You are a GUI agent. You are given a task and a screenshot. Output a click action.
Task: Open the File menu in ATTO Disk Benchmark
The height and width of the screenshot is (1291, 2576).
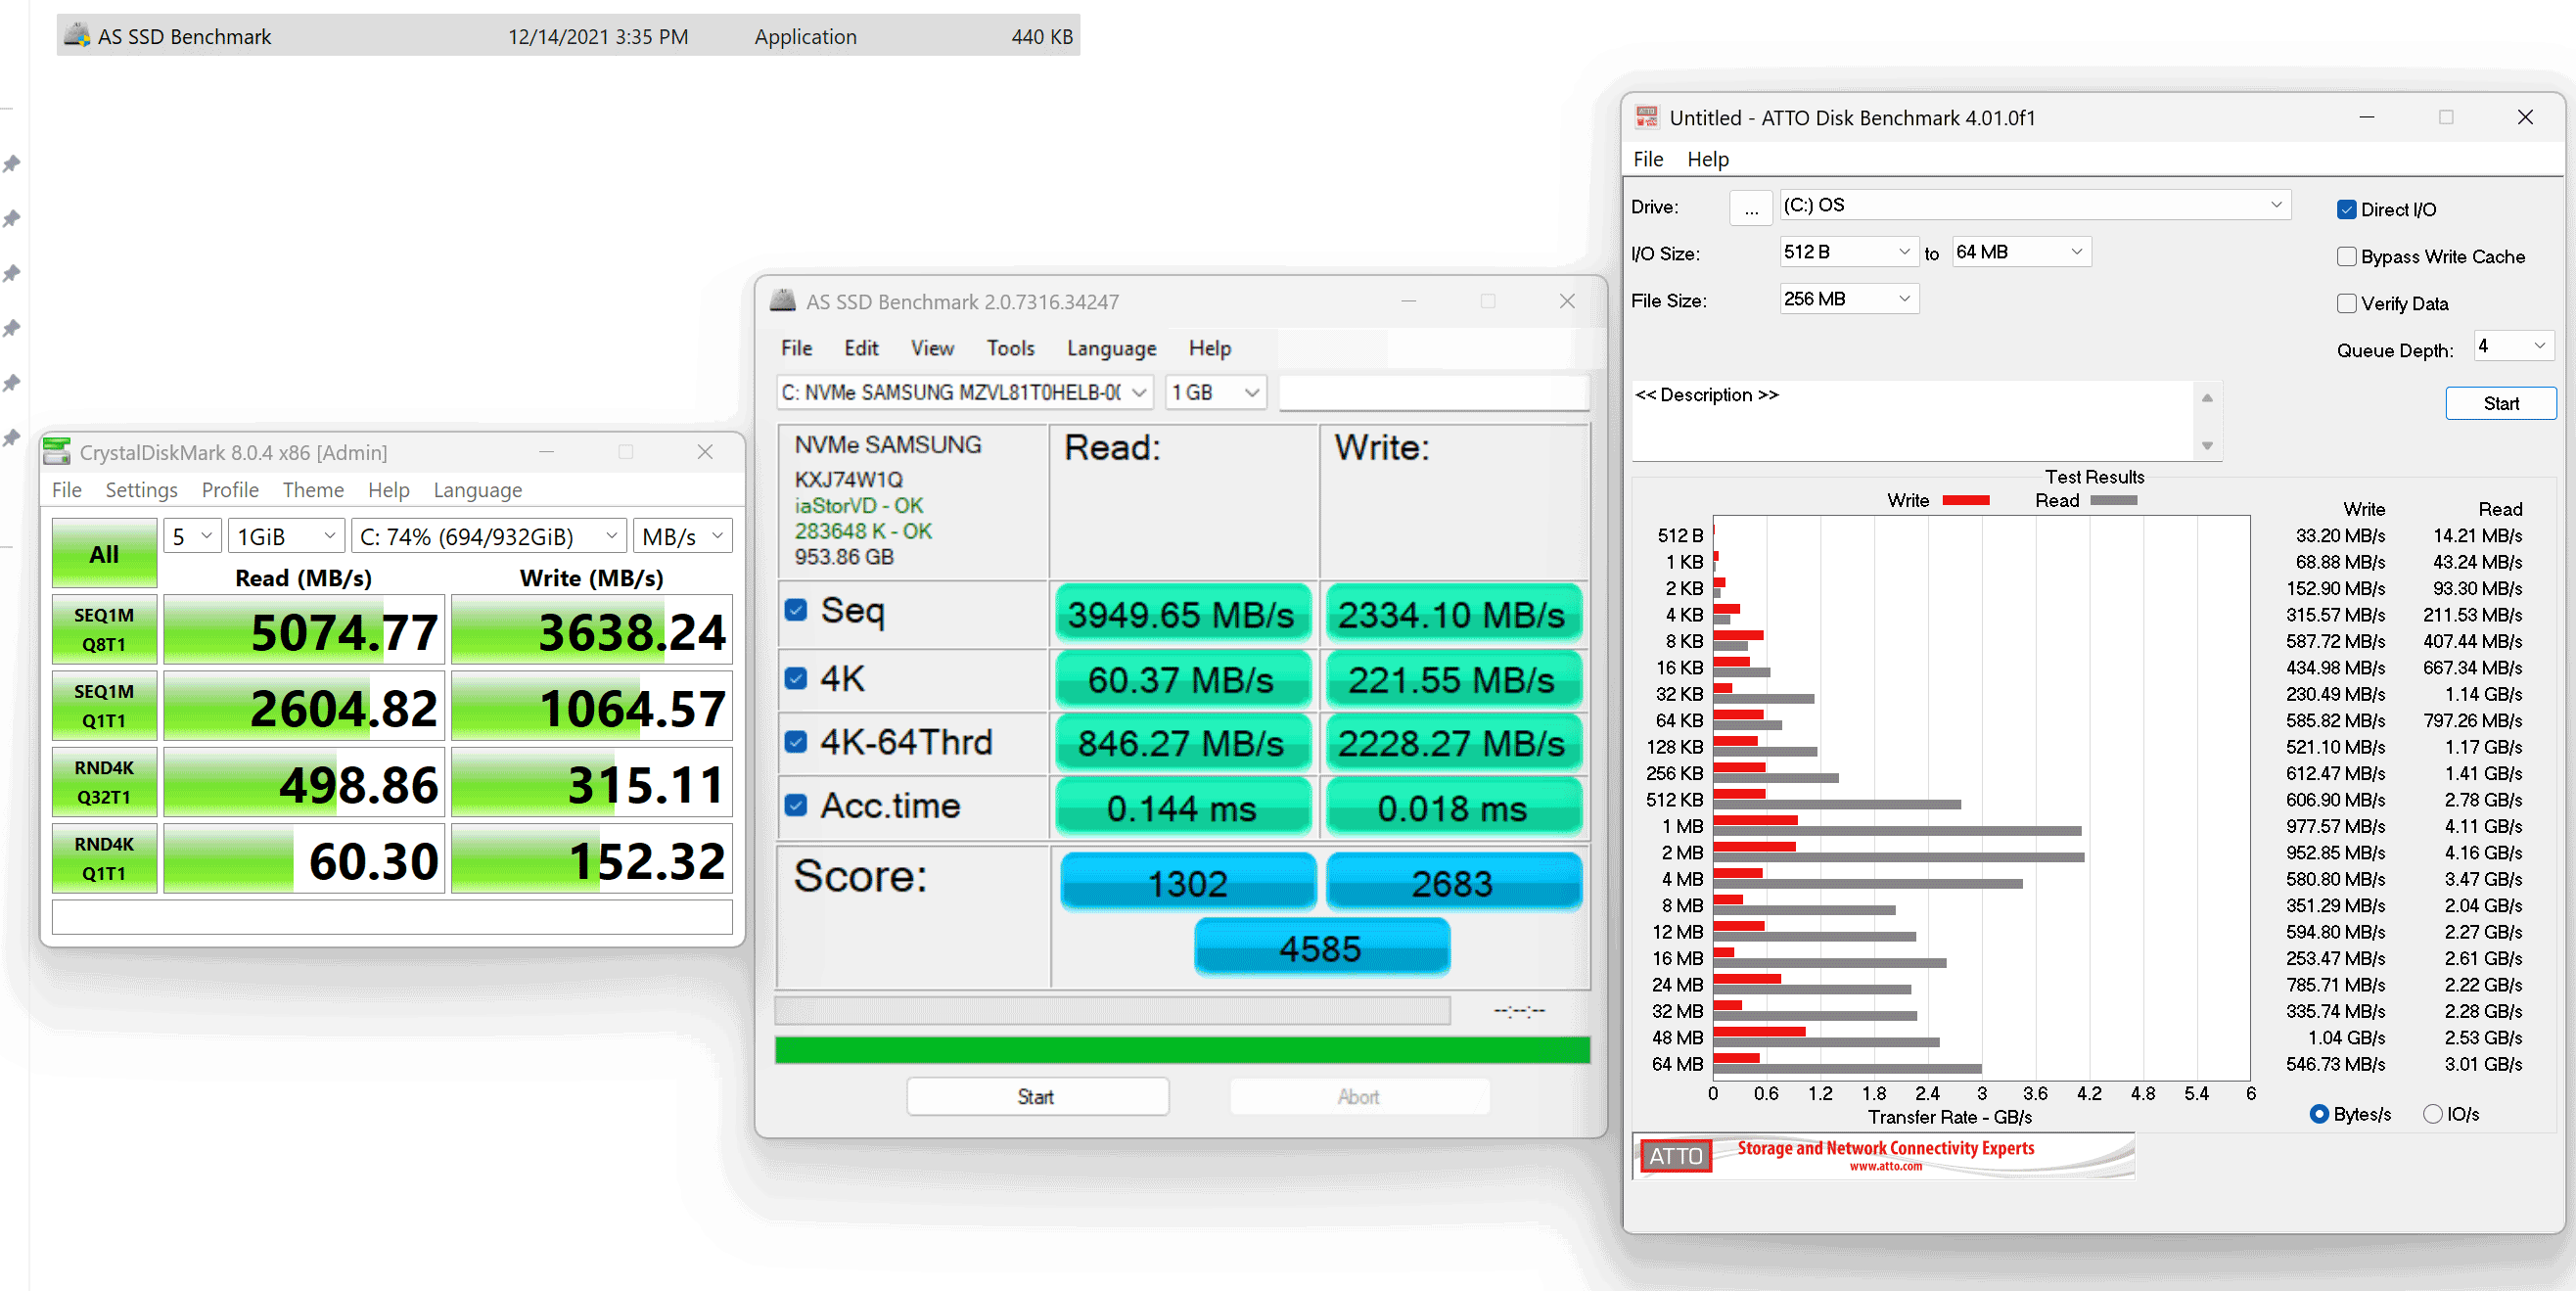[1647, 159]
